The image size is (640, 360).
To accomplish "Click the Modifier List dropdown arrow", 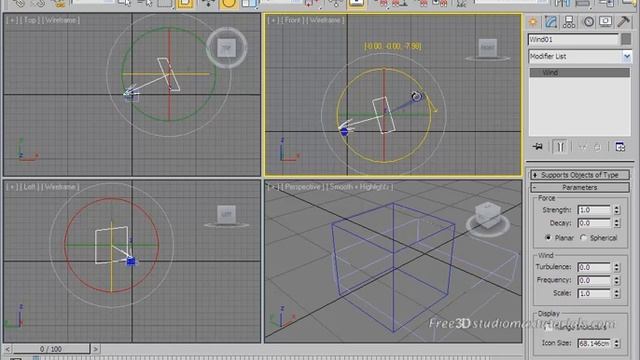I will [627, 56].
